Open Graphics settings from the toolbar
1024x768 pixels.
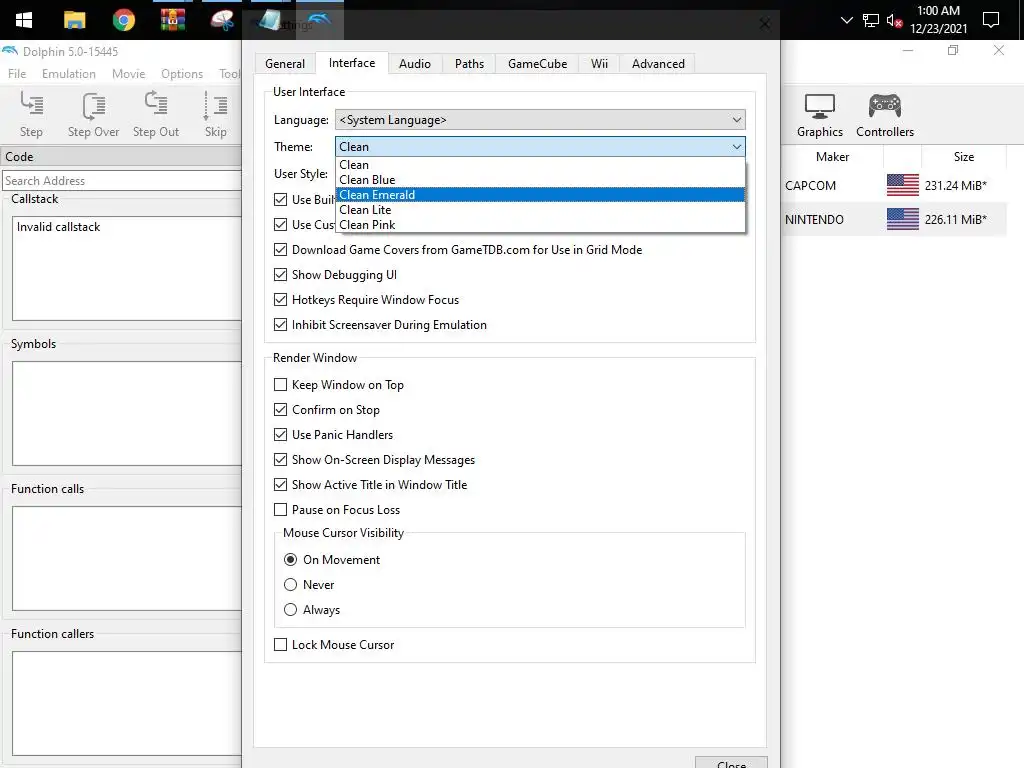(x=820, y=115)
